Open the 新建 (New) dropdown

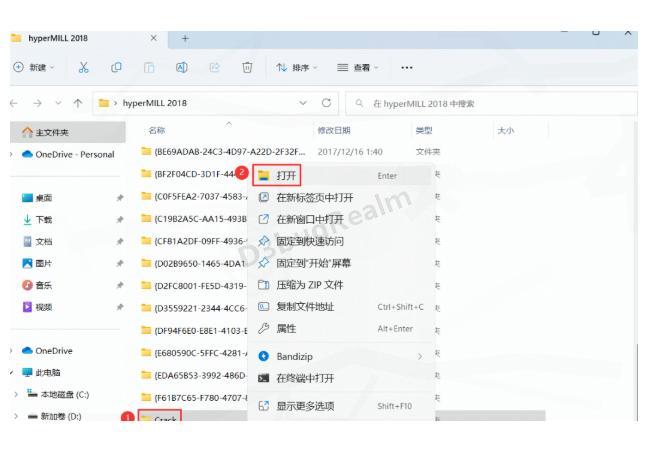point(34,67)
